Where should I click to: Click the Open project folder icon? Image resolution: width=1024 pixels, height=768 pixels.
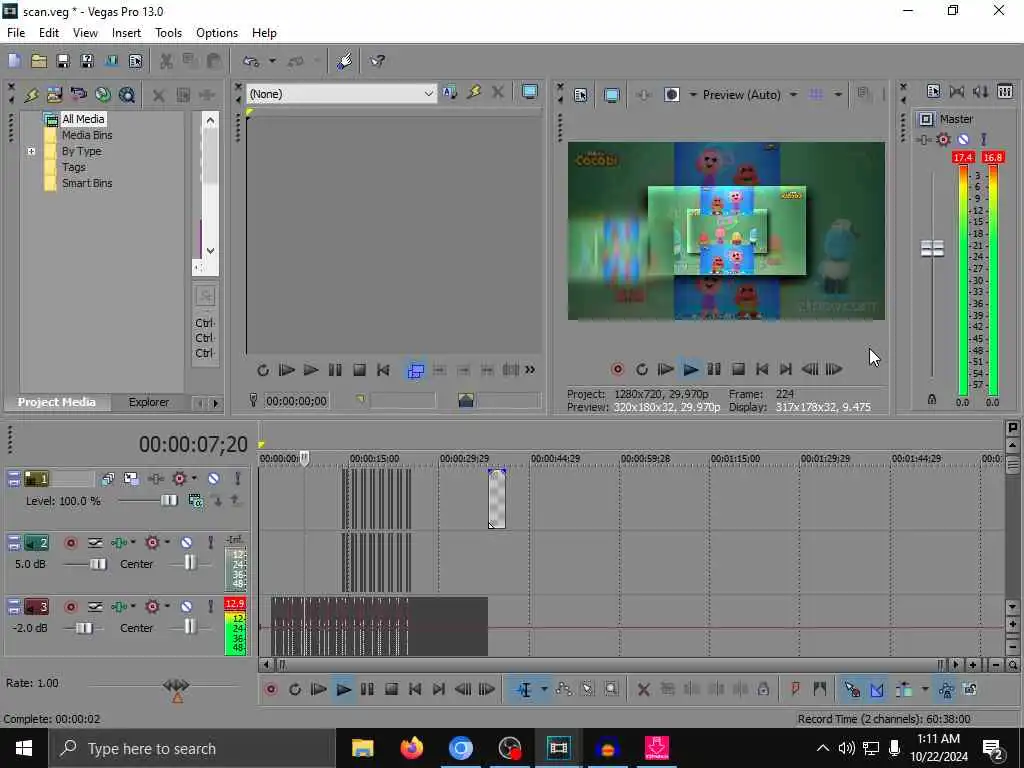39,61
